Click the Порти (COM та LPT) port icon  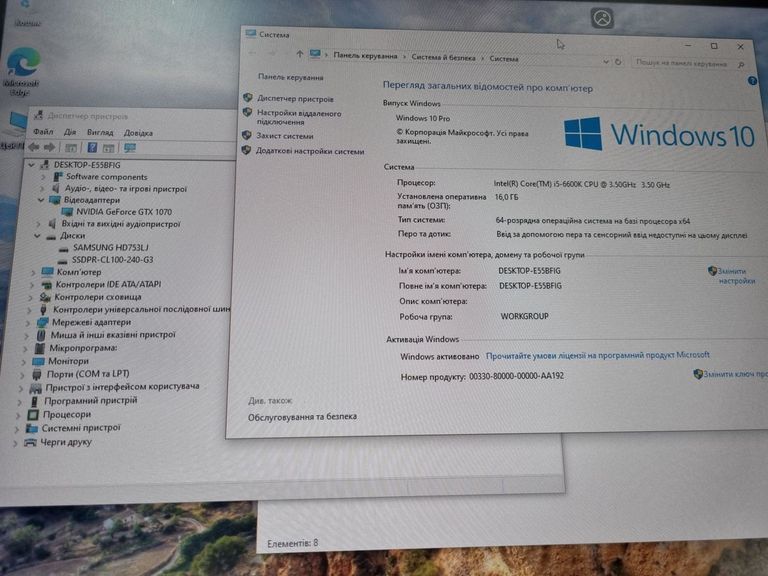point(37,374)
